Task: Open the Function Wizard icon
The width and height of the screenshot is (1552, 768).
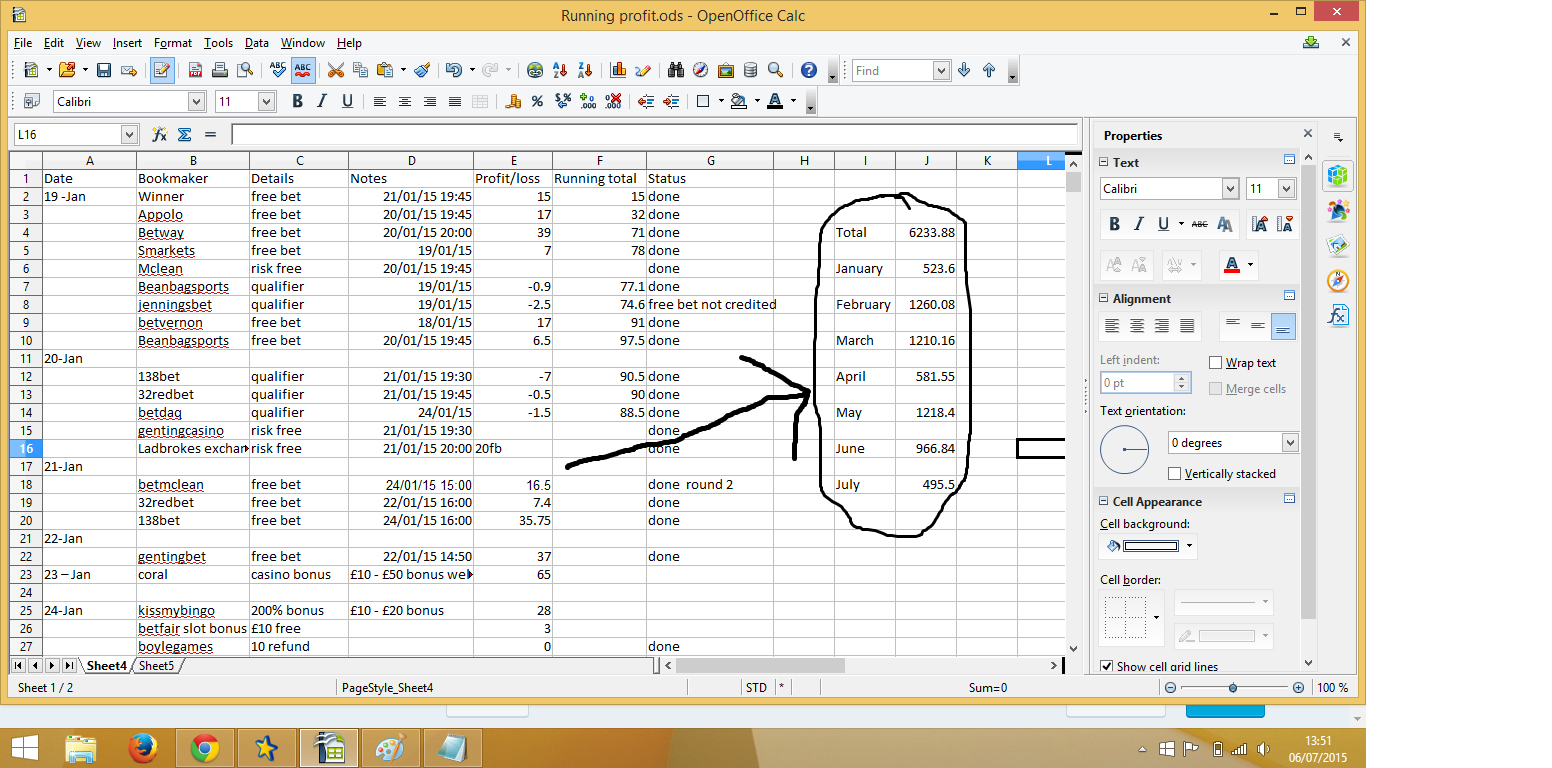Action: click(x=159, y=134)
